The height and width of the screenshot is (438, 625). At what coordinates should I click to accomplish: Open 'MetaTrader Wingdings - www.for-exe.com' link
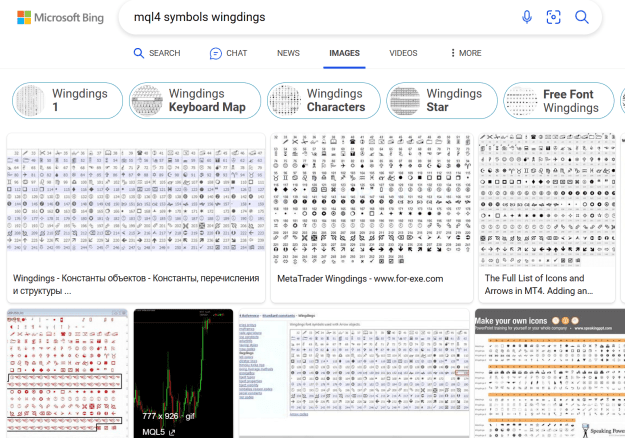click(360, 279)
